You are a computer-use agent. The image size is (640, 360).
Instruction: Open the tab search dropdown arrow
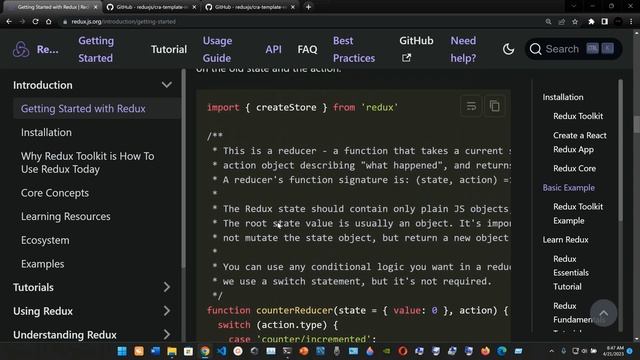(573, 6)
